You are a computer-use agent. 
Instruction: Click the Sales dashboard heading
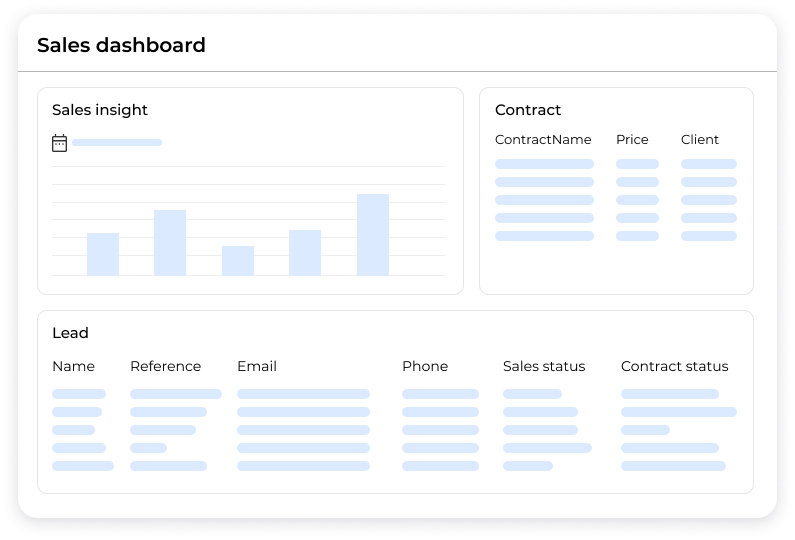click(121, 45)
